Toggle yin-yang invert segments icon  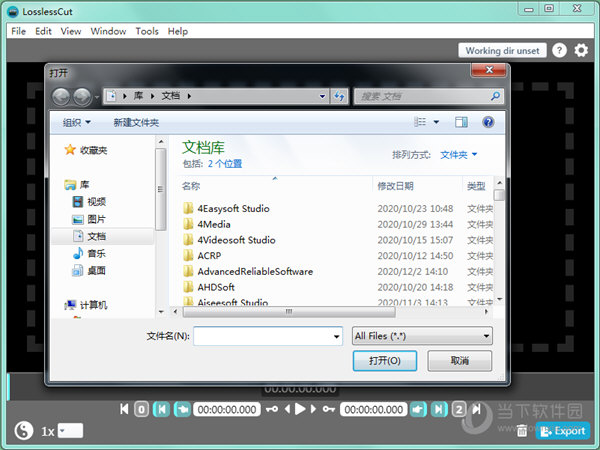point(24,430)
